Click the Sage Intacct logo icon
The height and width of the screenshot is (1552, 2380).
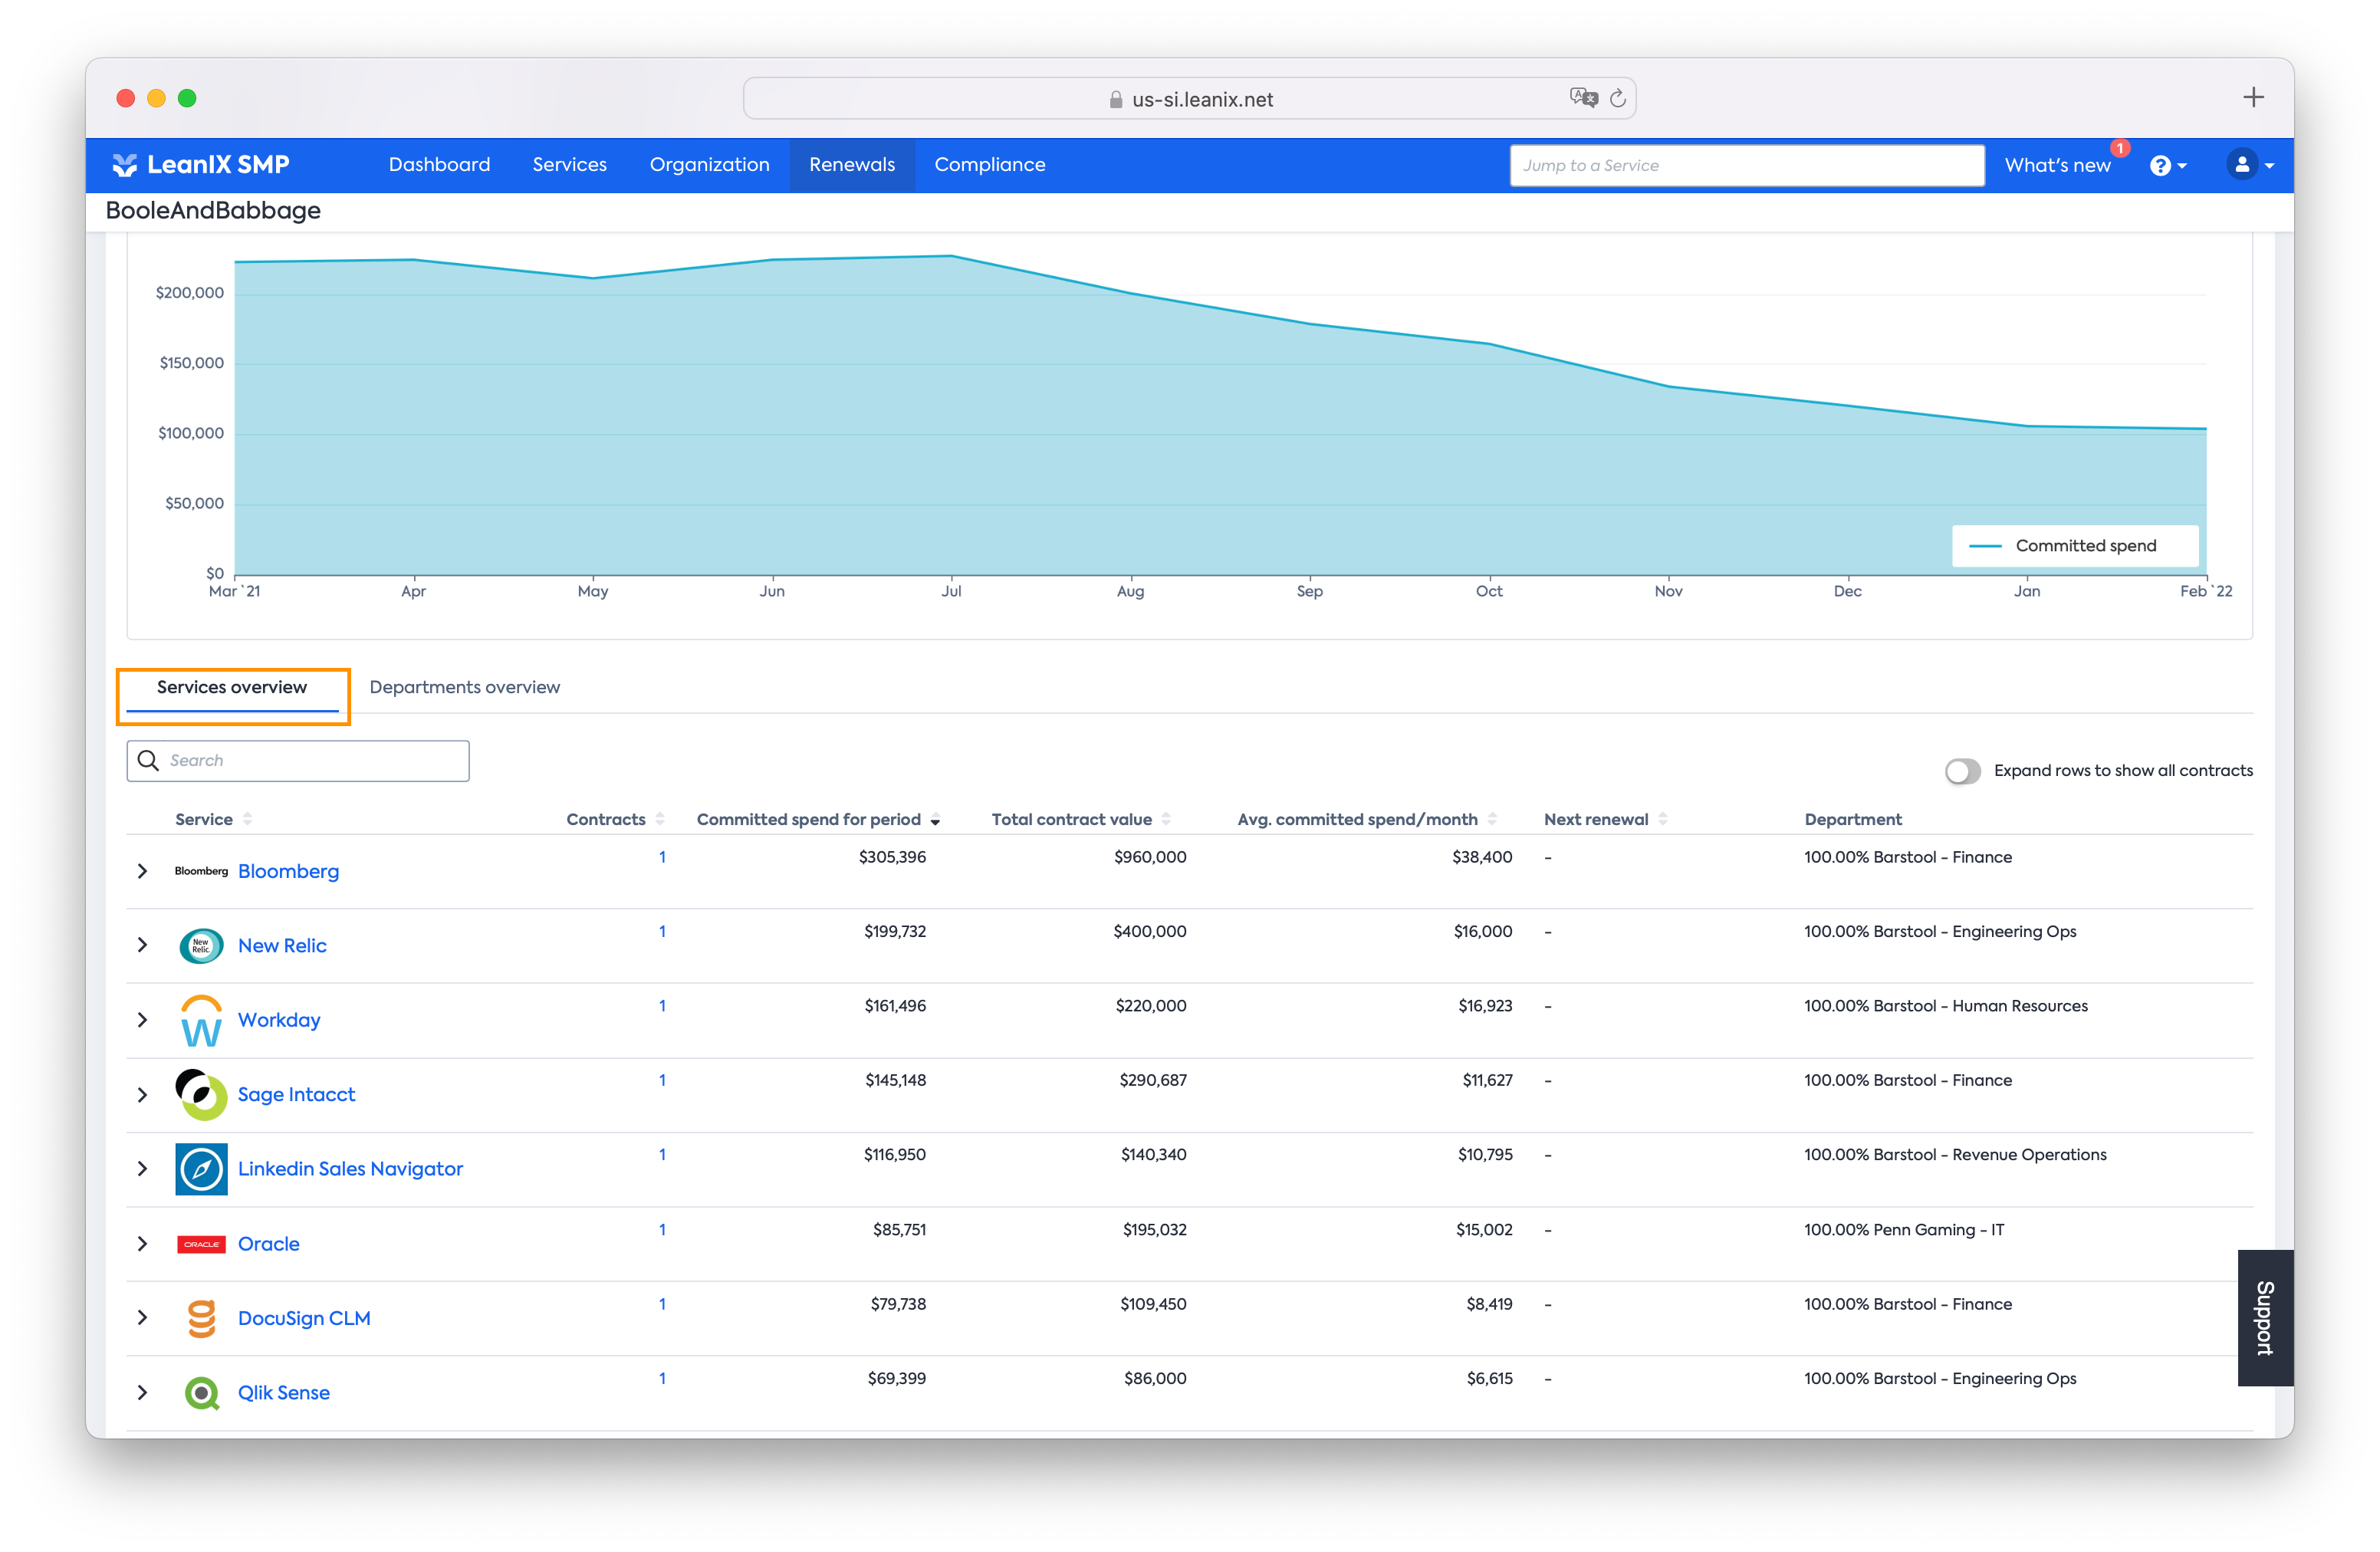click(201, 1094)
